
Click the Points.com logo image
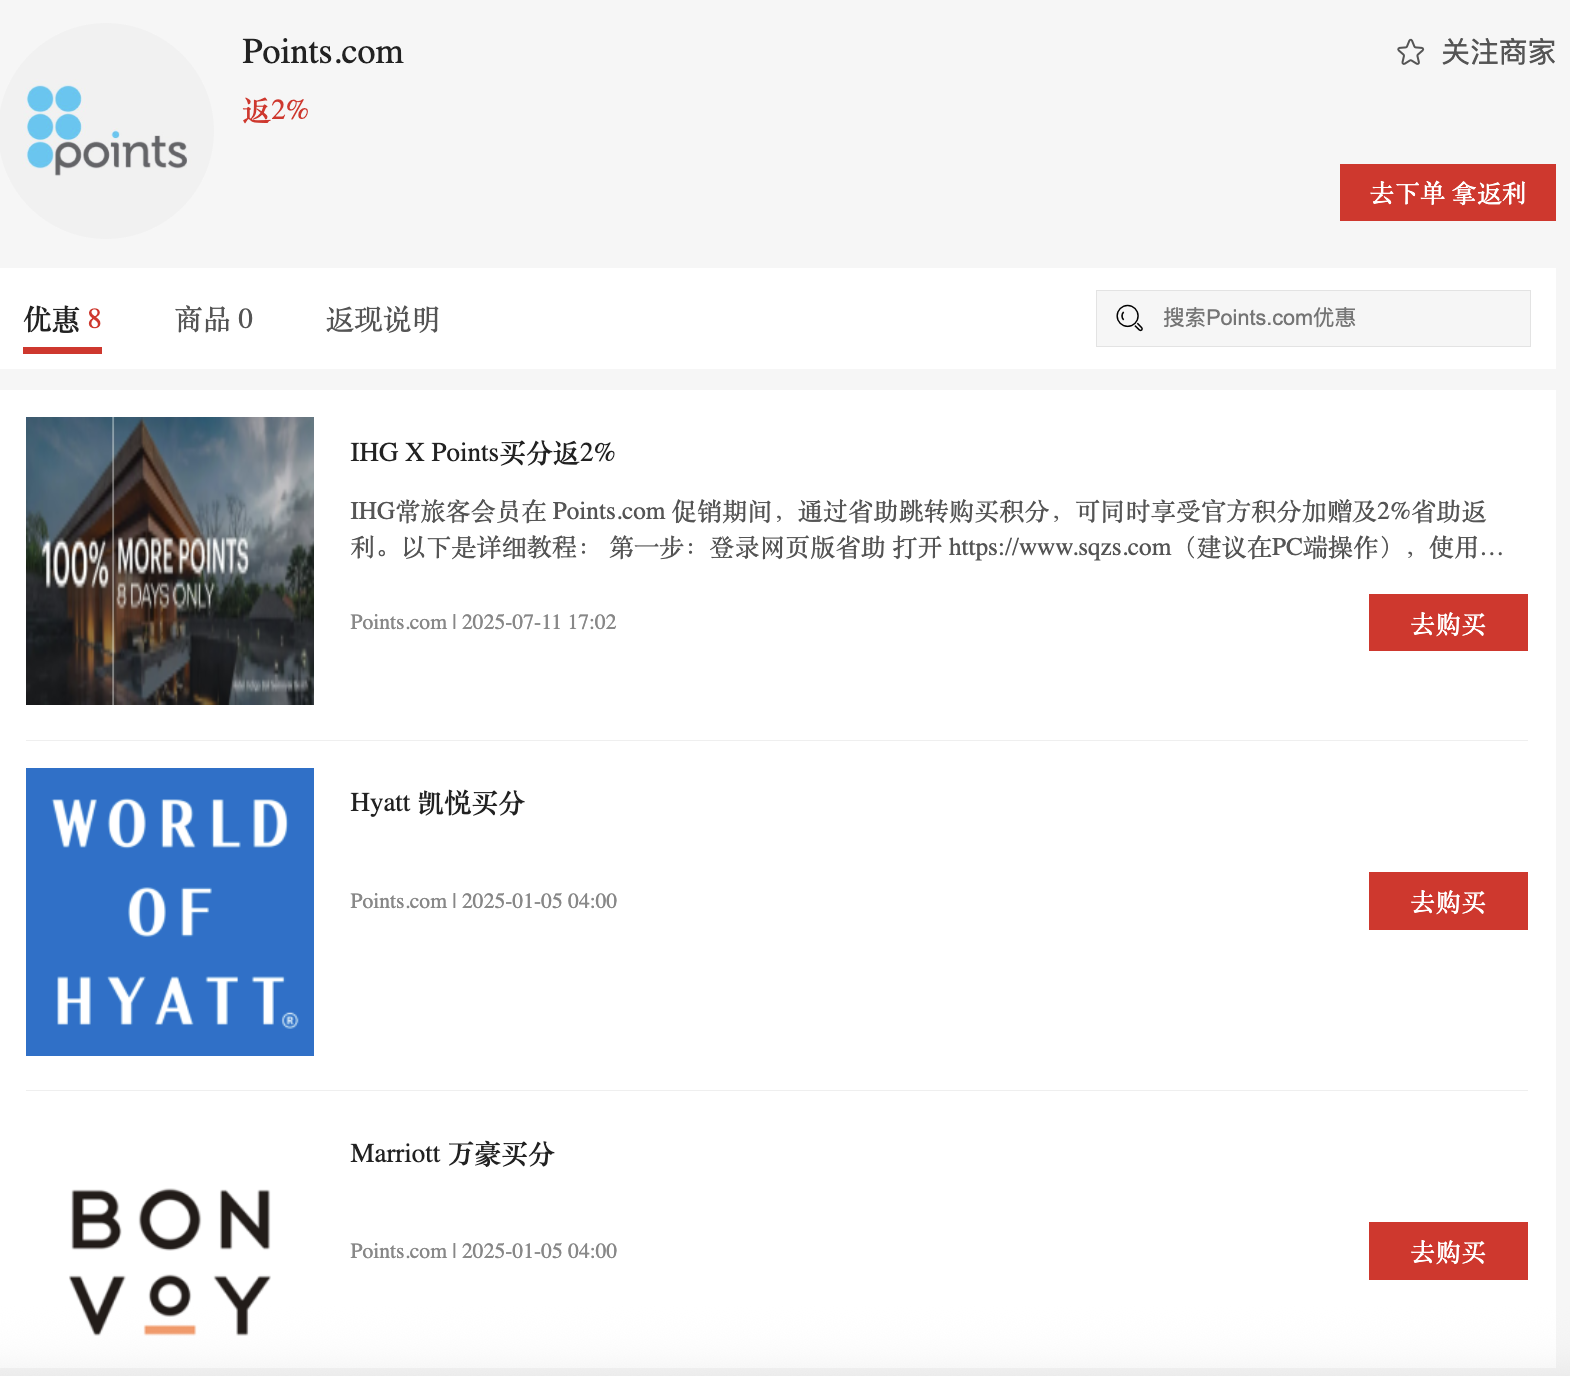106,131
